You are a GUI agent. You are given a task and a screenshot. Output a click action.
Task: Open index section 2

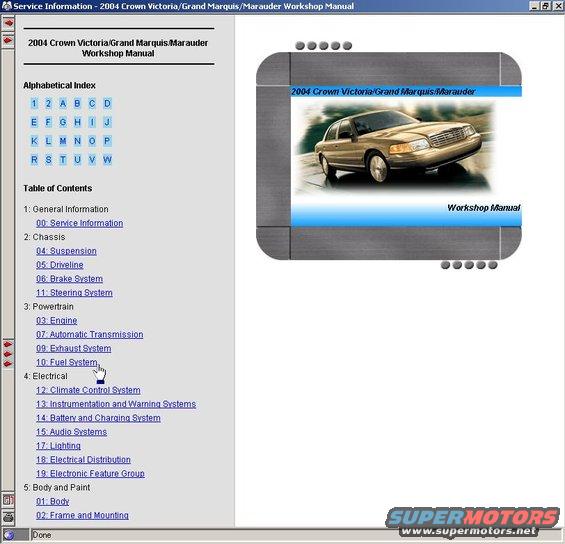coord(48,104)
